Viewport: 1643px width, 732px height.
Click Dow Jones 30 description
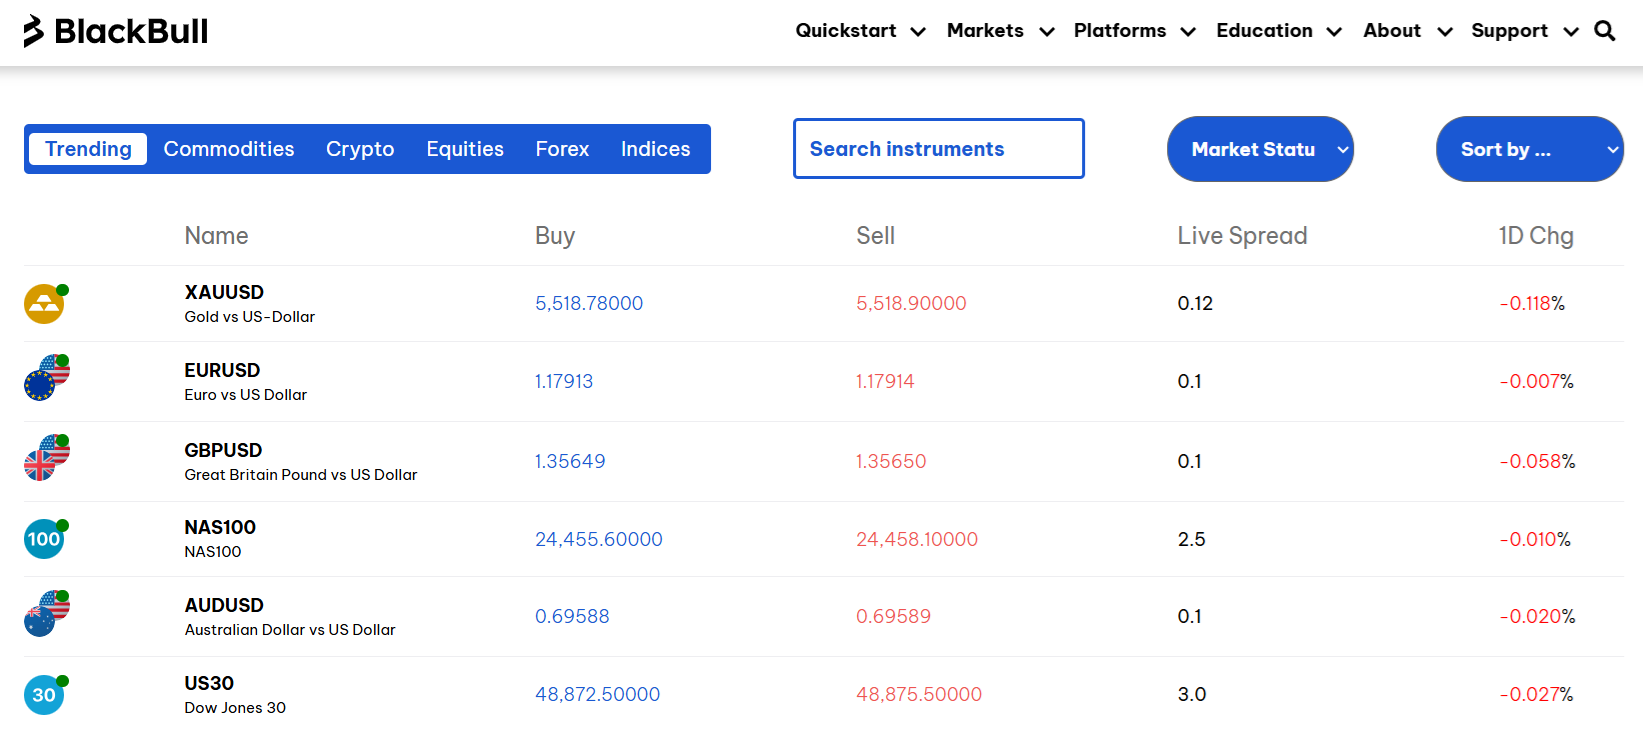[235, 708]
